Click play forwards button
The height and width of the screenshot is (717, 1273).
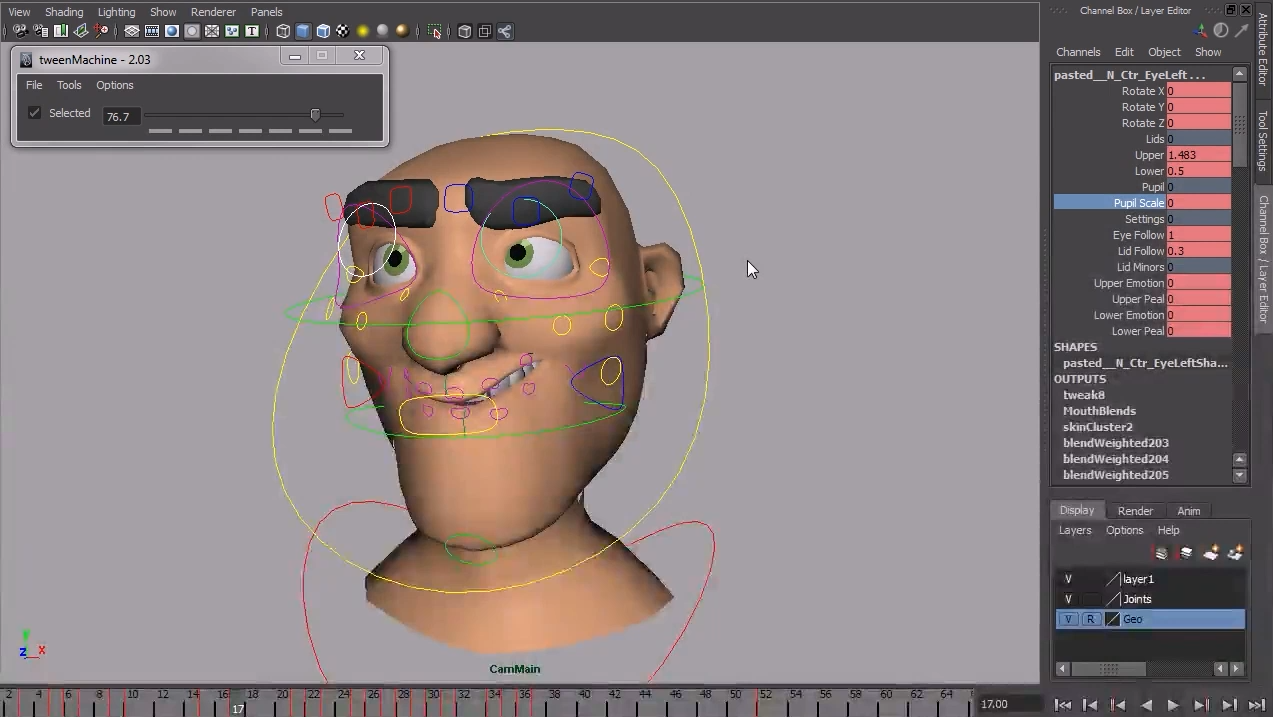tap(1173, 705)
